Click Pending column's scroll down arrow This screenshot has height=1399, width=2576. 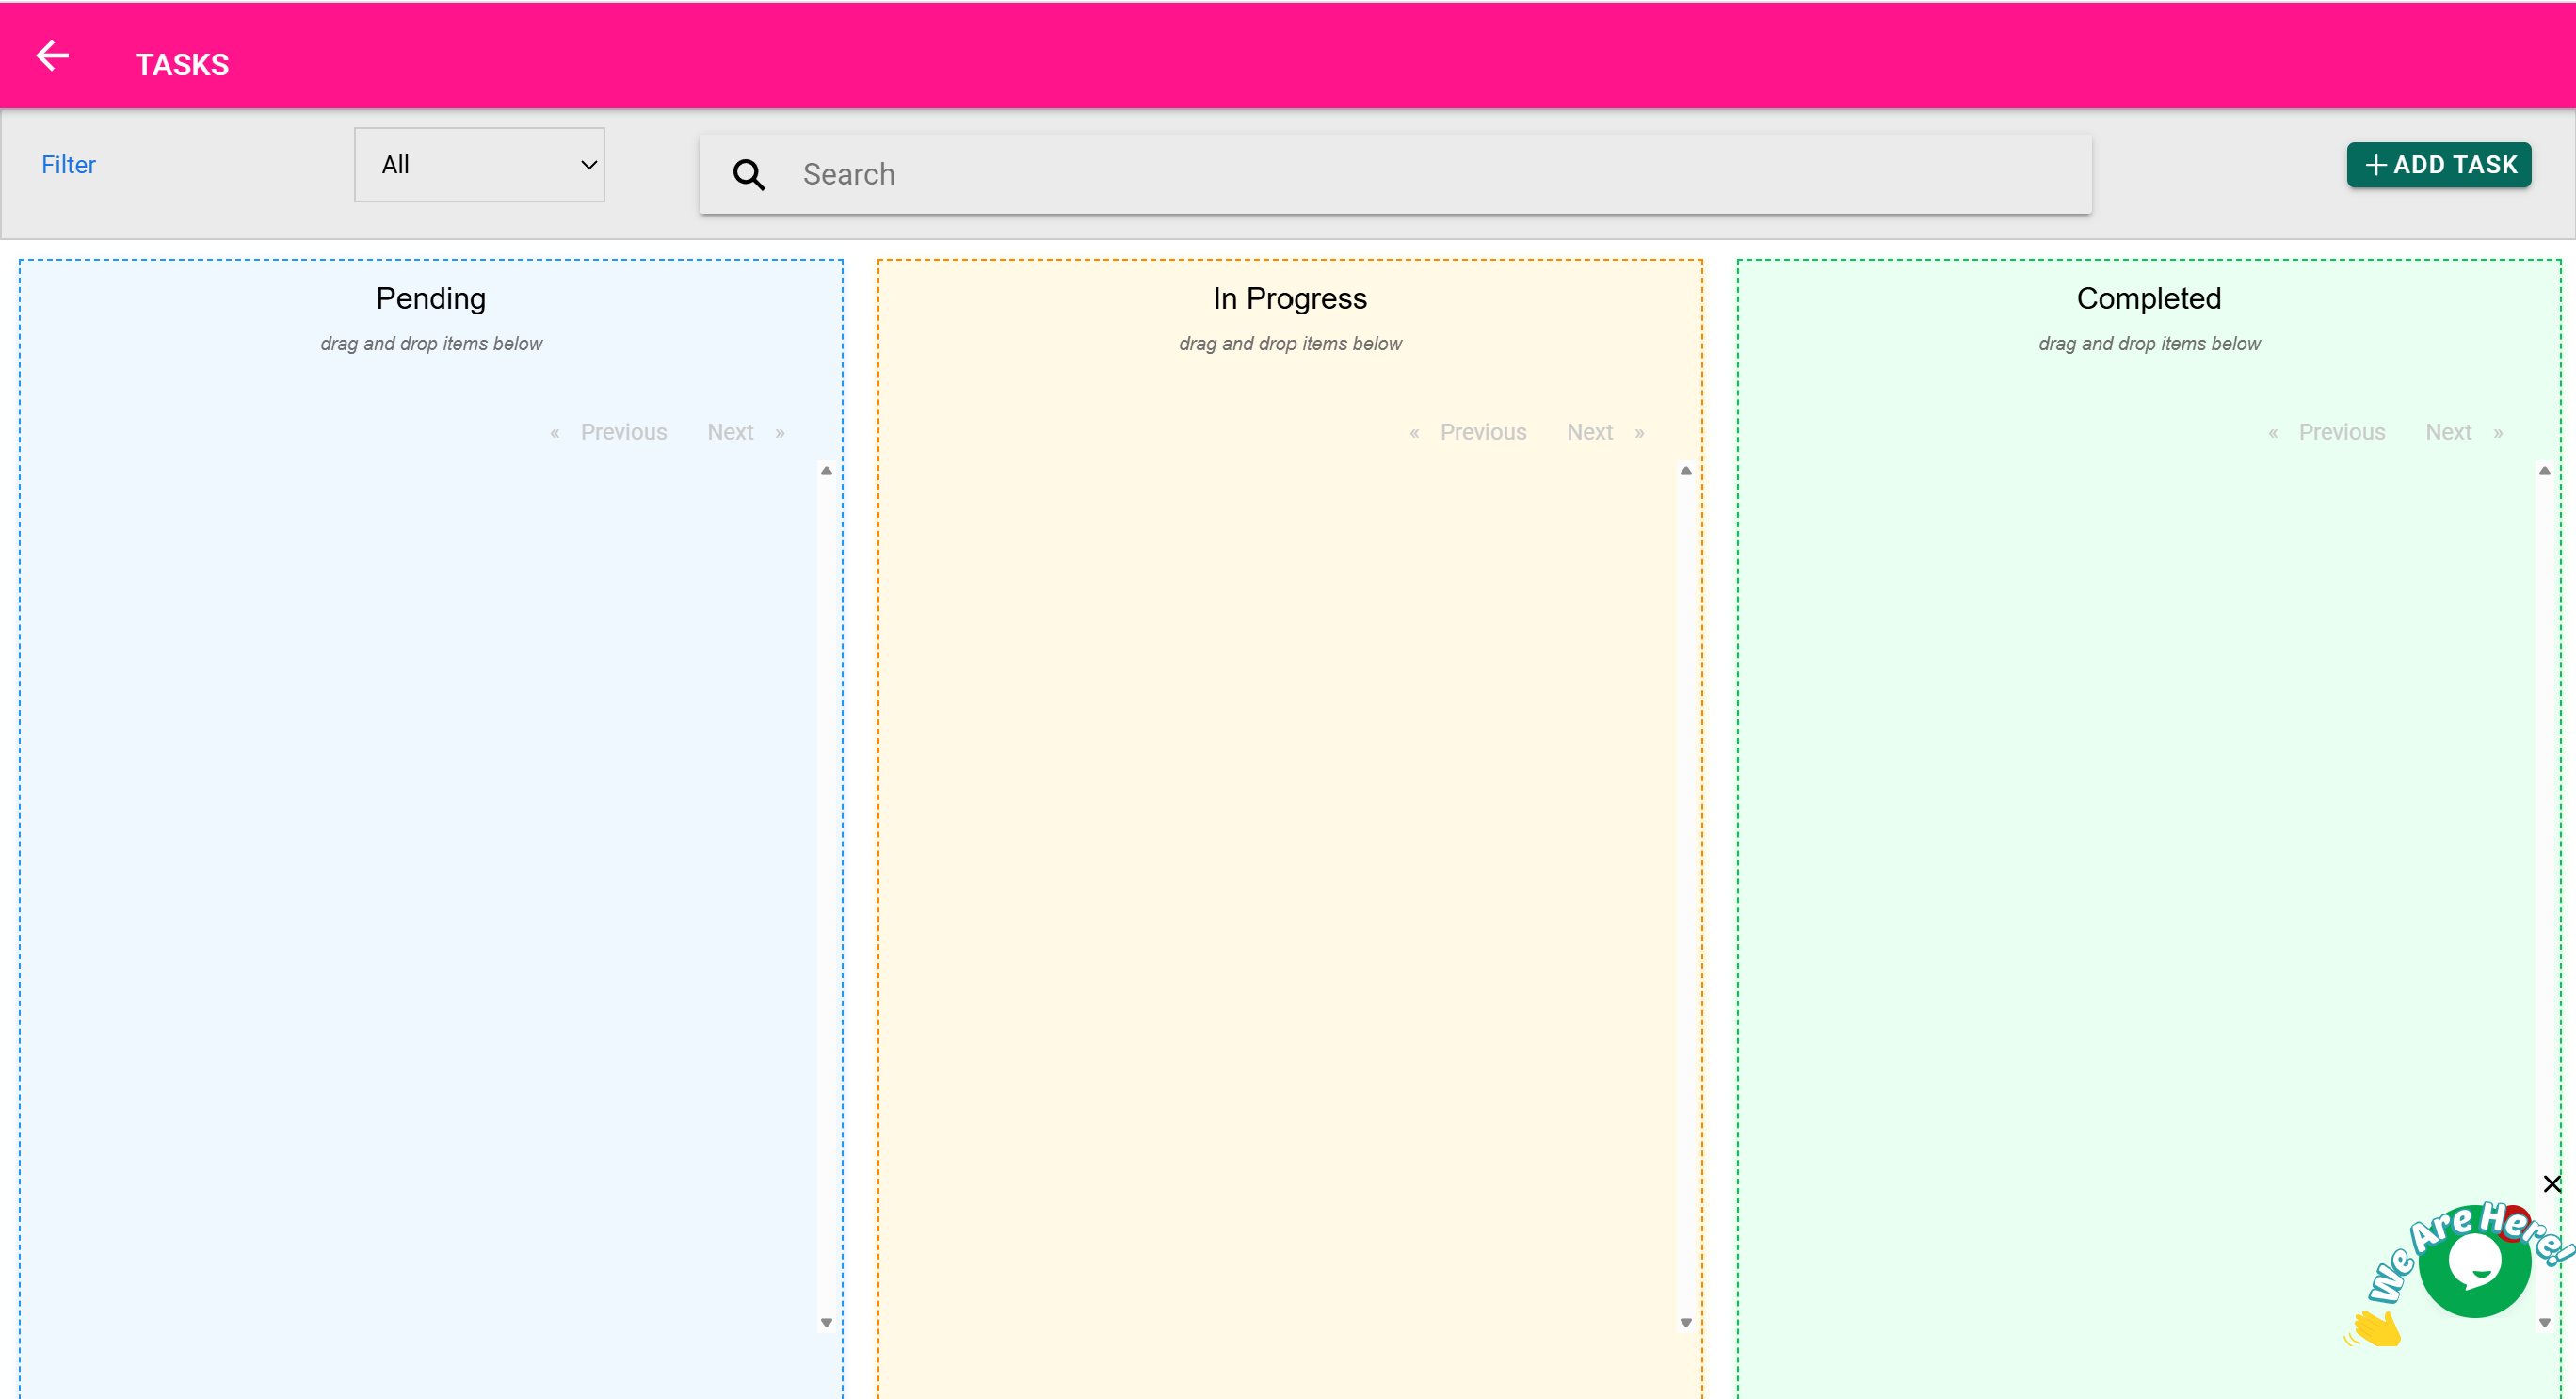click(826, 1323)
